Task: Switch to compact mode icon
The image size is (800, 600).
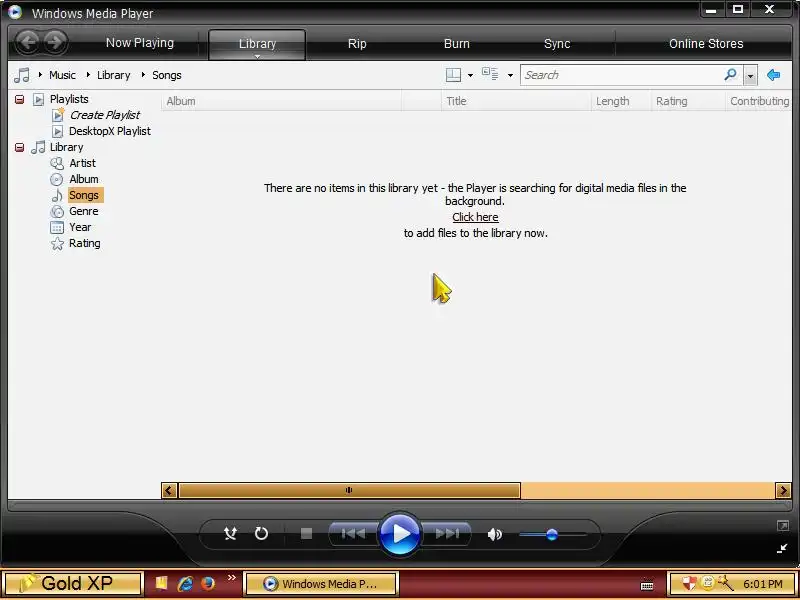Action: (x=782, y=548)
